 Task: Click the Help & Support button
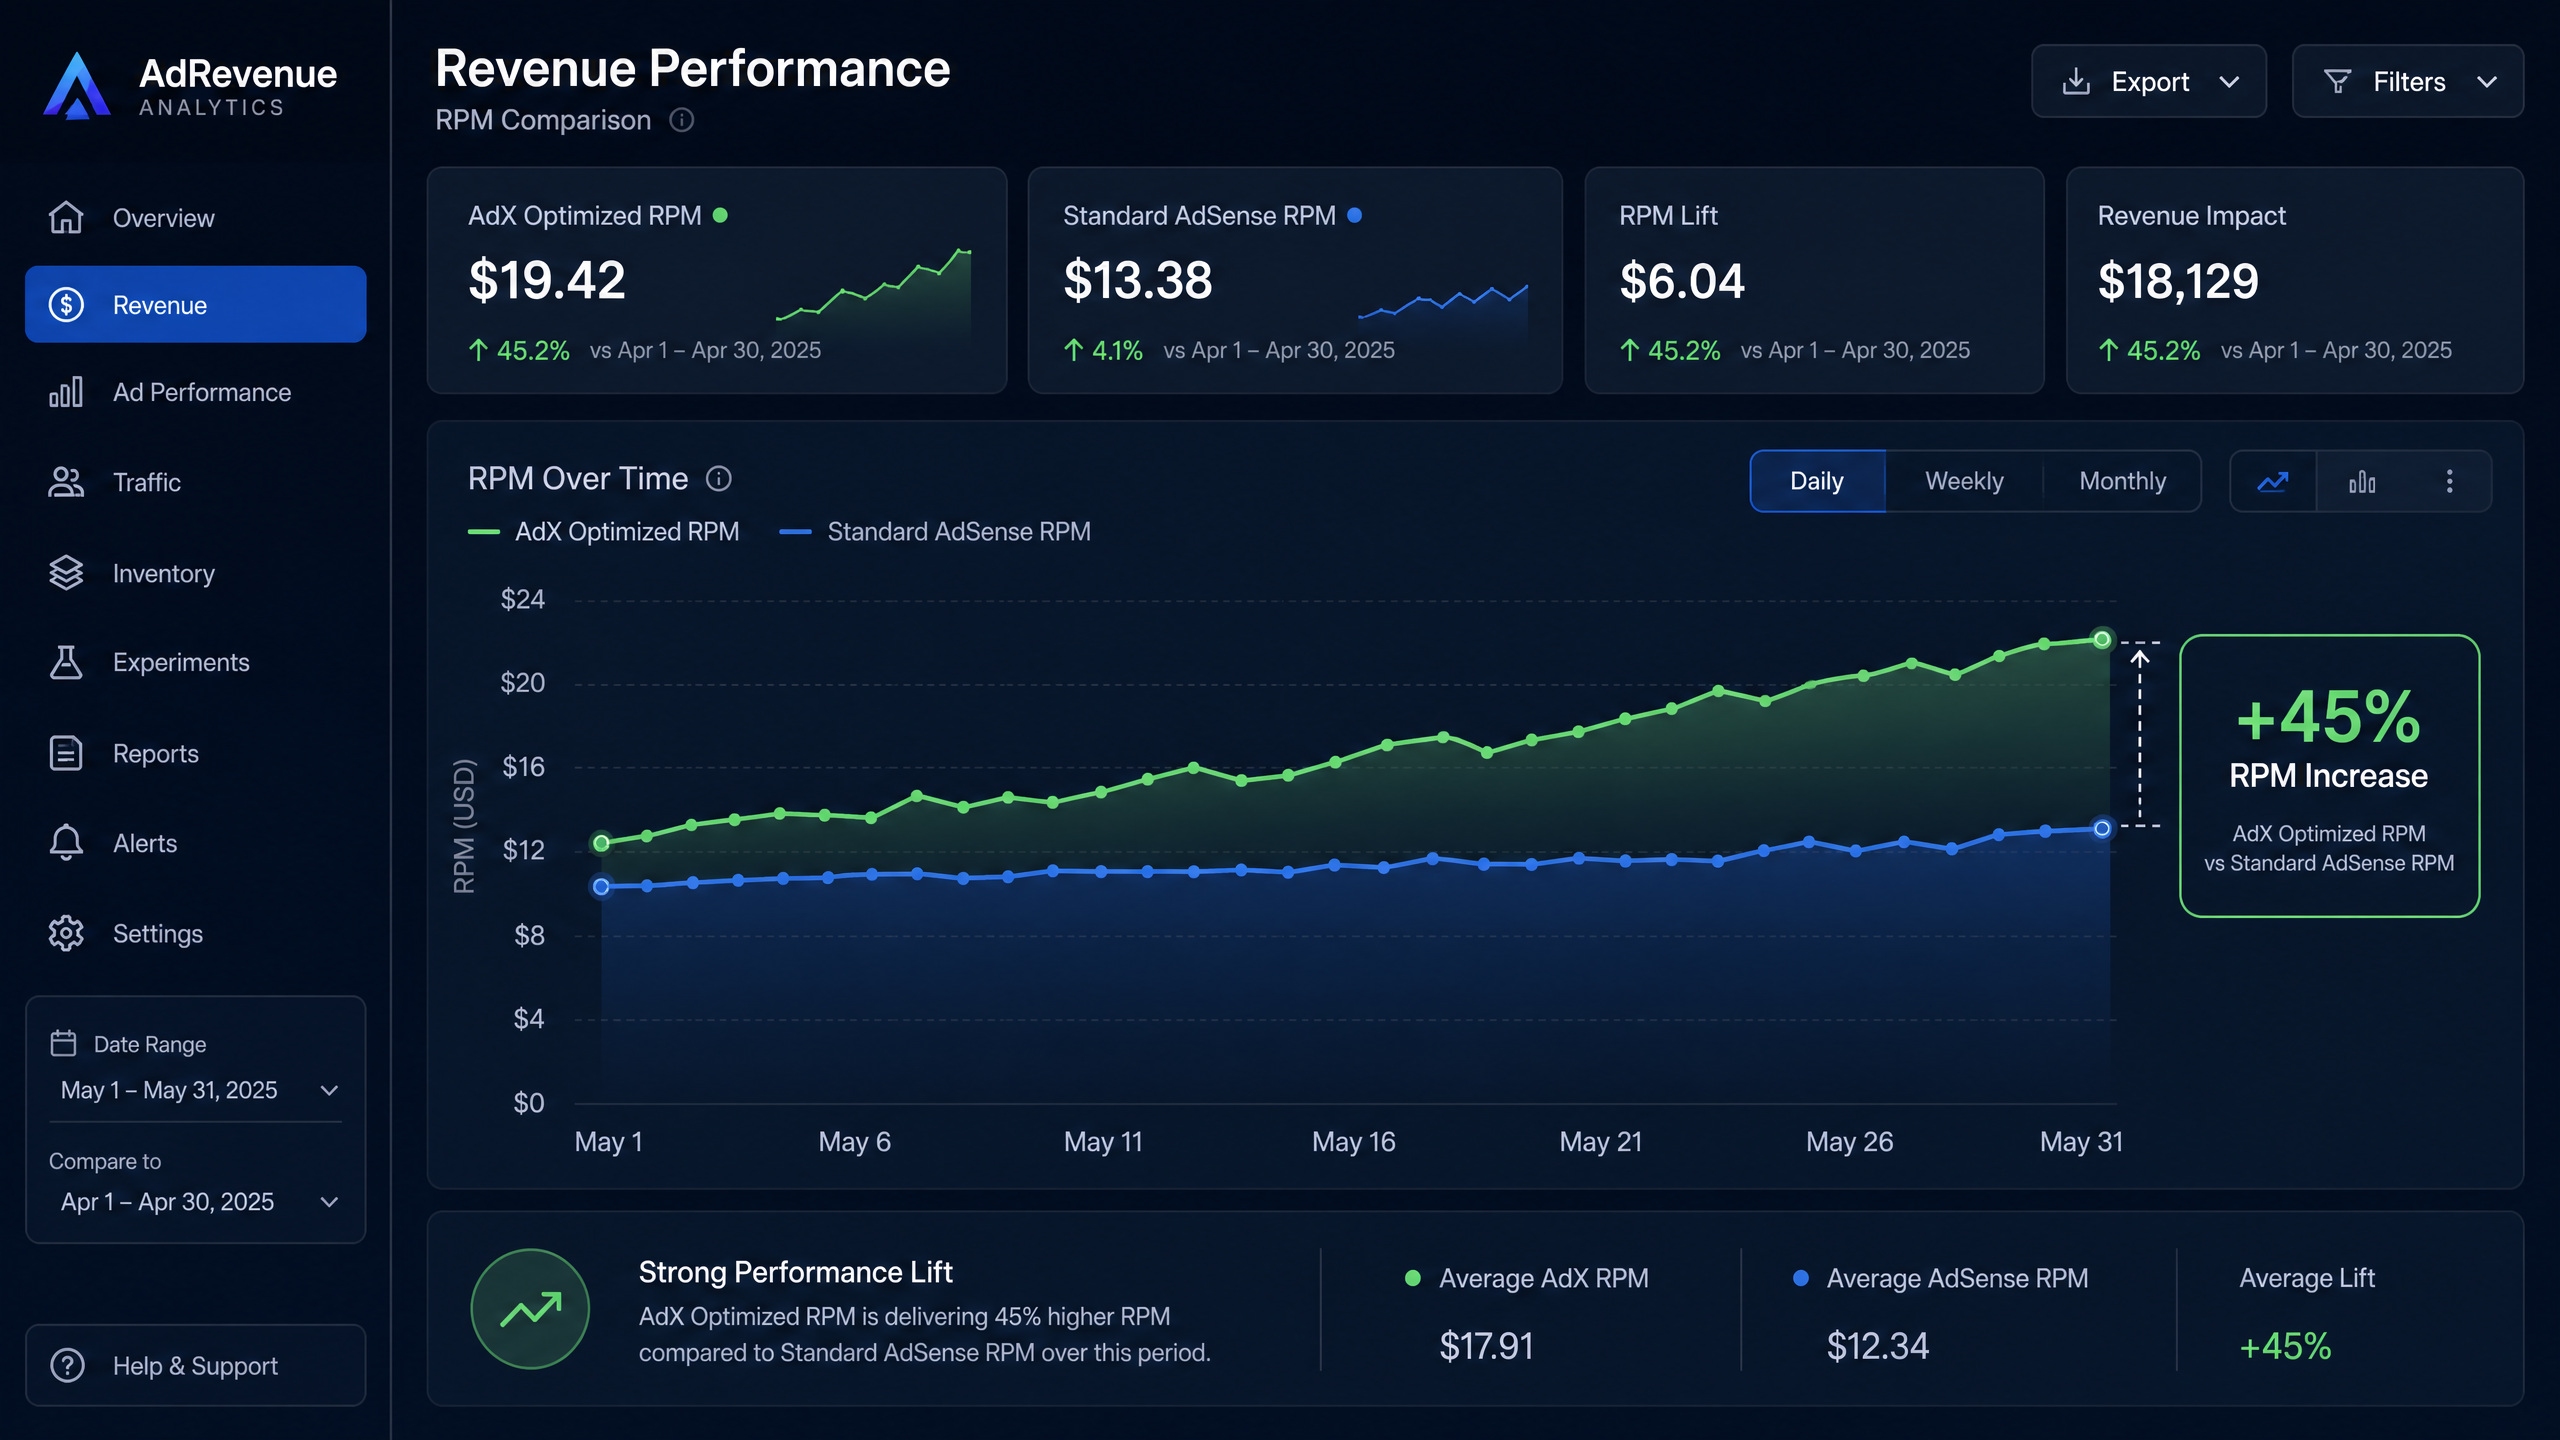(196, 1365)
